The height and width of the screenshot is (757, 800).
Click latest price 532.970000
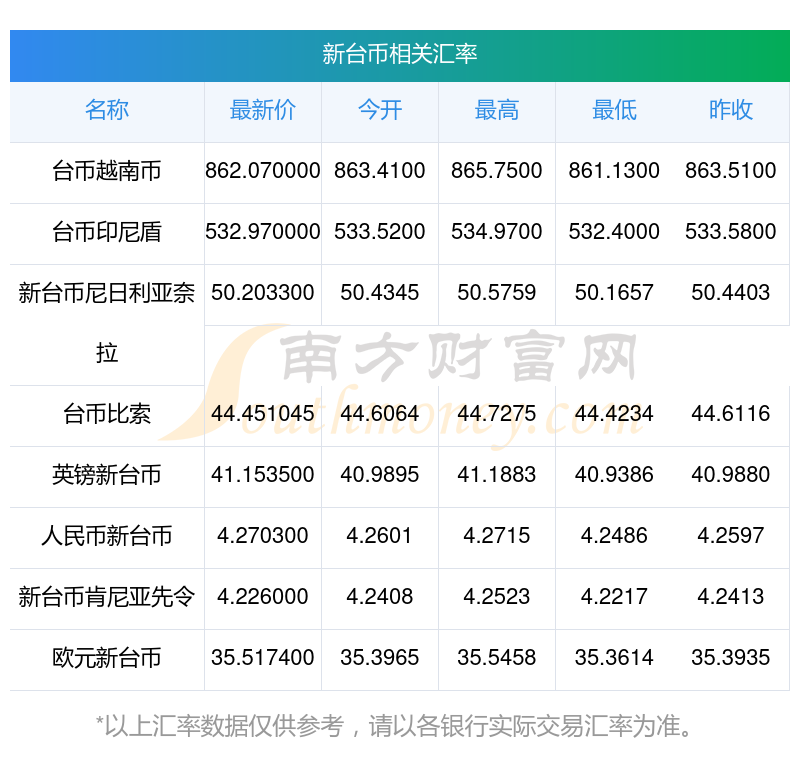(263, 232)
